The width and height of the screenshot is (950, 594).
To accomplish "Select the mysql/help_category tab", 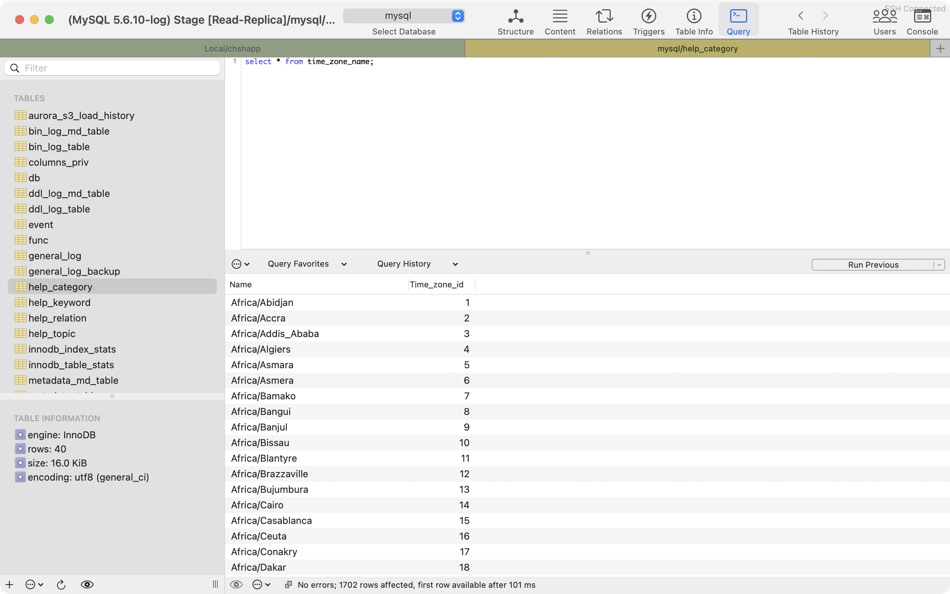I will [697, 48].
